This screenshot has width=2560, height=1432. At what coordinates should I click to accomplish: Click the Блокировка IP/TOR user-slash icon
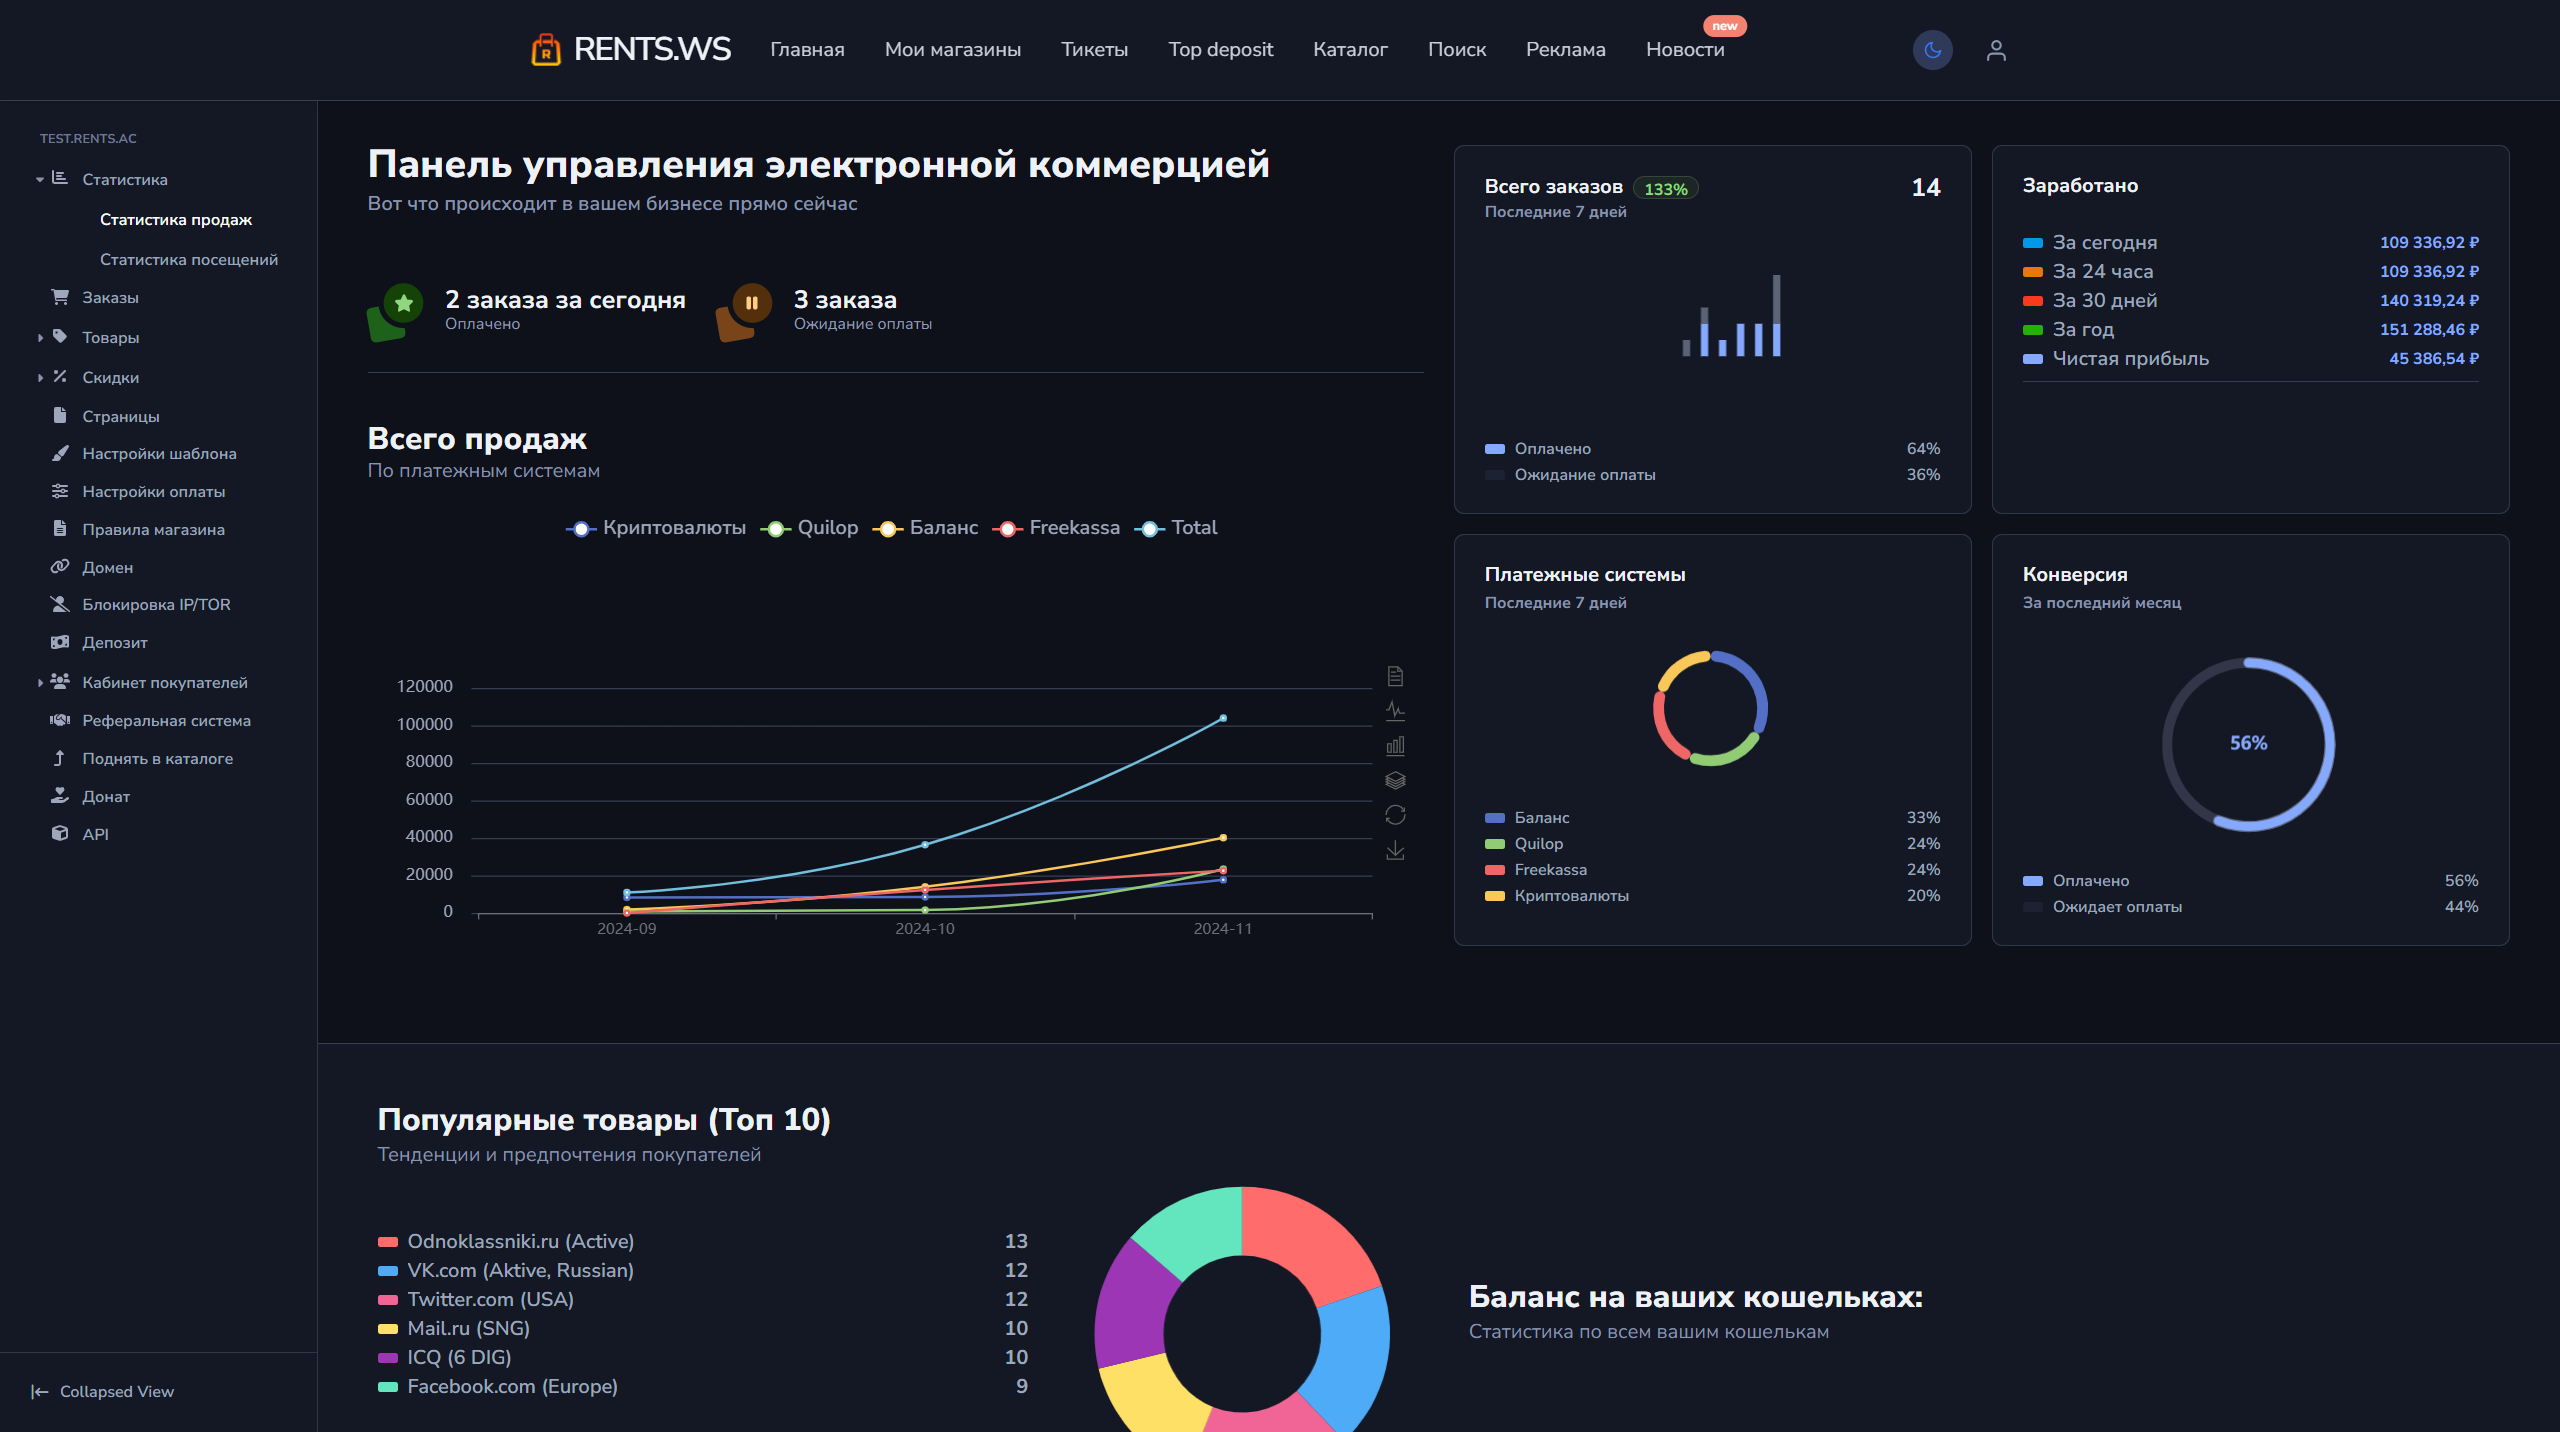tap(60, 604)
